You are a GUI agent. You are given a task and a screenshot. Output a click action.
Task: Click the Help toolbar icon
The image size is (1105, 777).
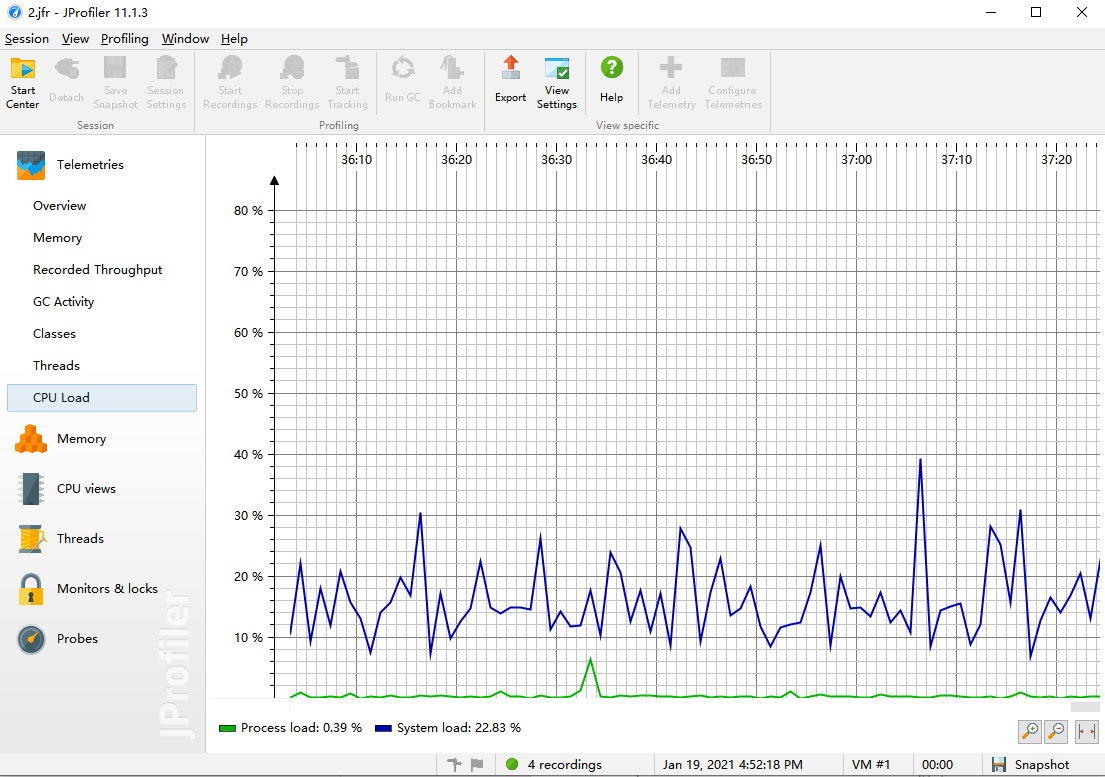611,80
